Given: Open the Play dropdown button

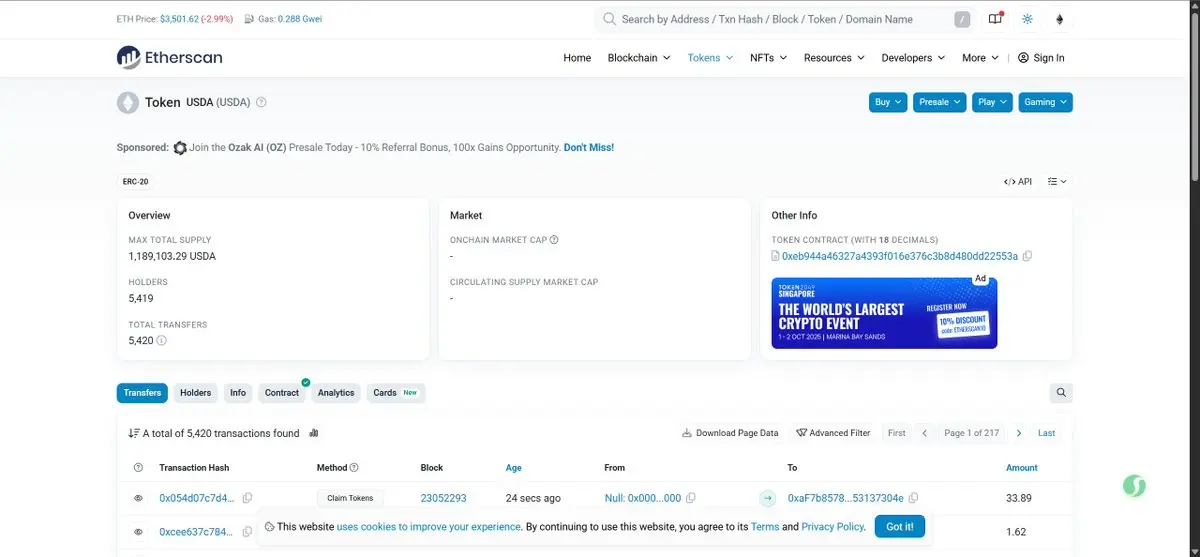Looking at the screenshot, I should (993, 102).
